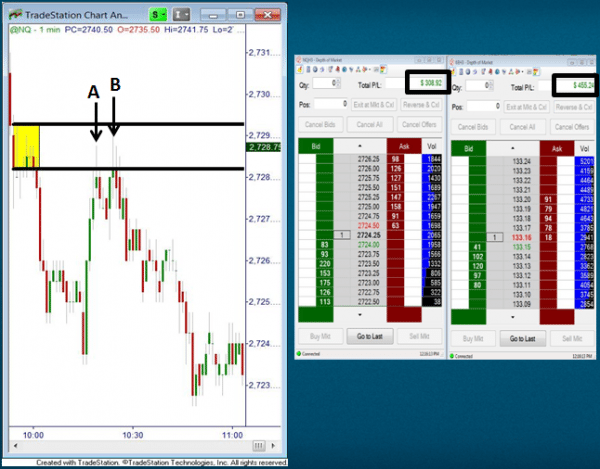This screenshot has height=469, width=600.
Task: Click the first toolbar icon in NQ Depth of Market
Action: point(300,71)
